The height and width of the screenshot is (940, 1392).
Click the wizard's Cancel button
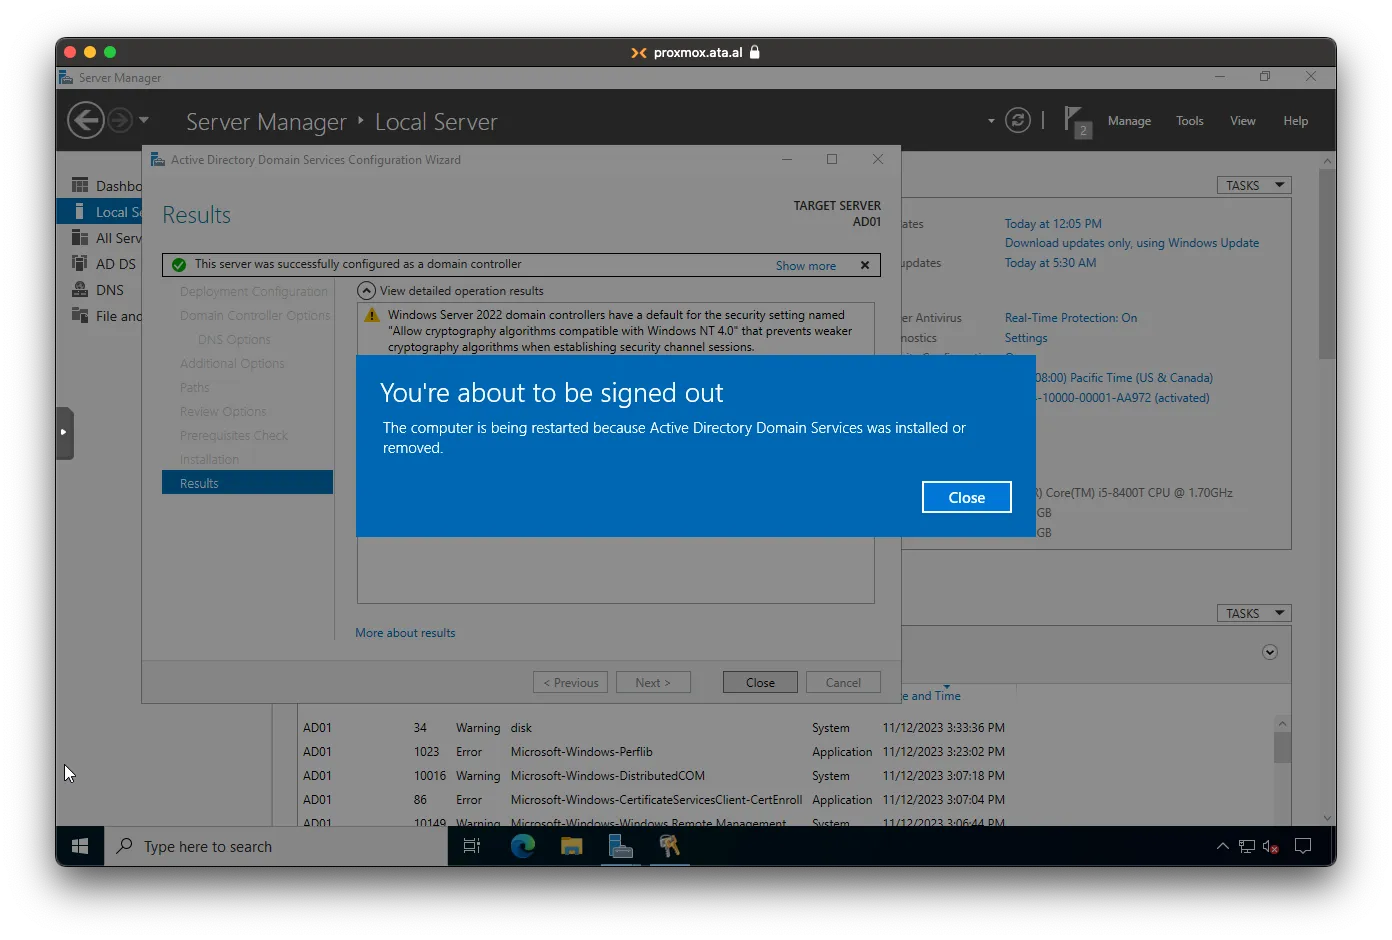click(843, 682)
